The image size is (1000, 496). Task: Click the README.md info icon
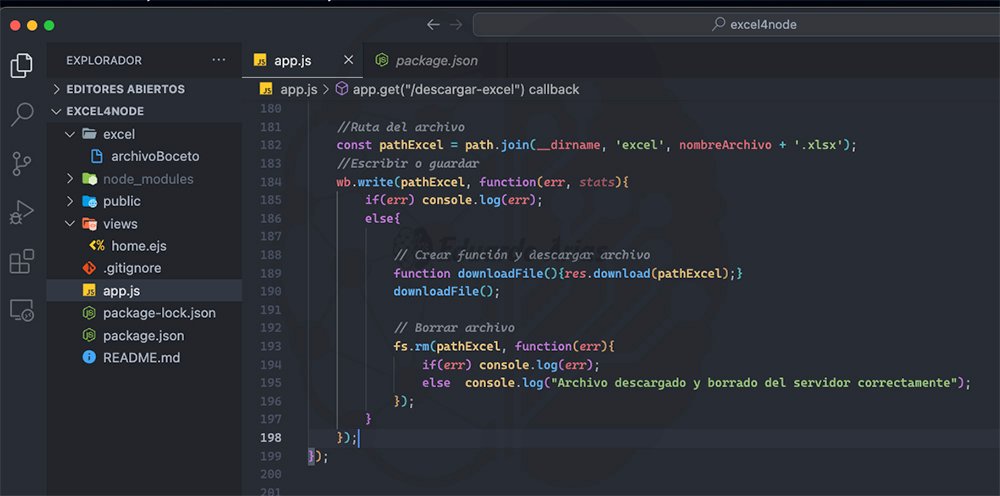tap(89, 358)
